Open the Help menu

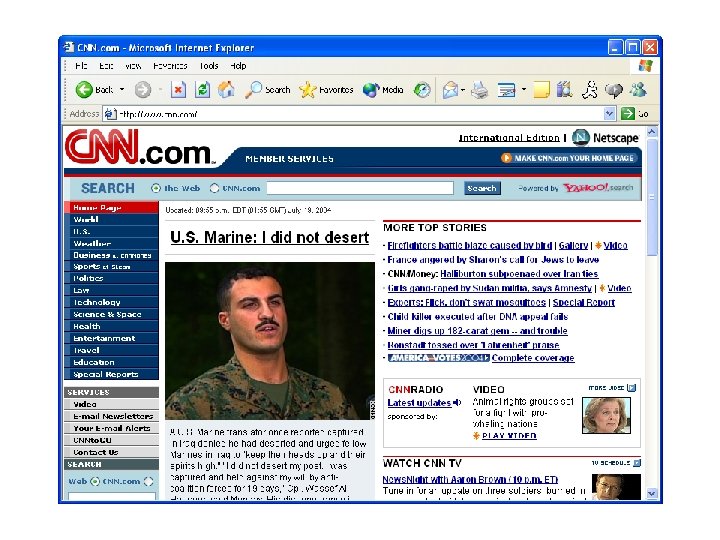tap(238, 66)
